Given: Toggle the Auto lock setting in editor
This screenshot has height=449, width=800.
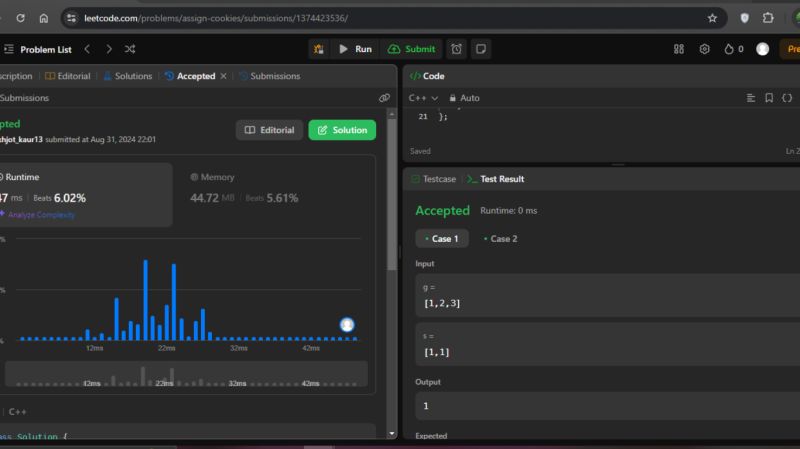Looking at the screenshot, I should (464, 98).
